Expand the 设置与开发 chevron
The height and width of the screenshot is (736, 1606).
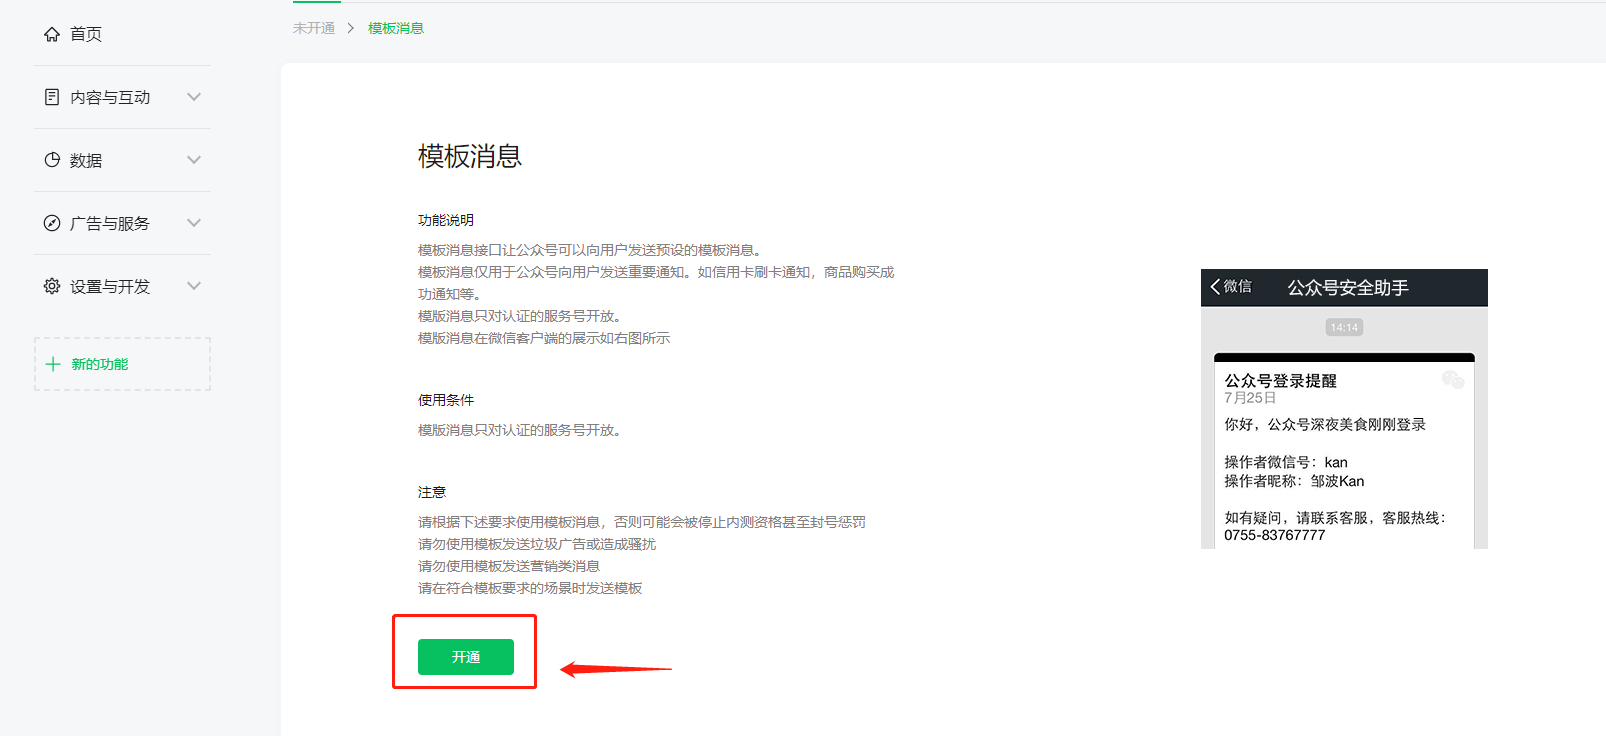[194, 286]
